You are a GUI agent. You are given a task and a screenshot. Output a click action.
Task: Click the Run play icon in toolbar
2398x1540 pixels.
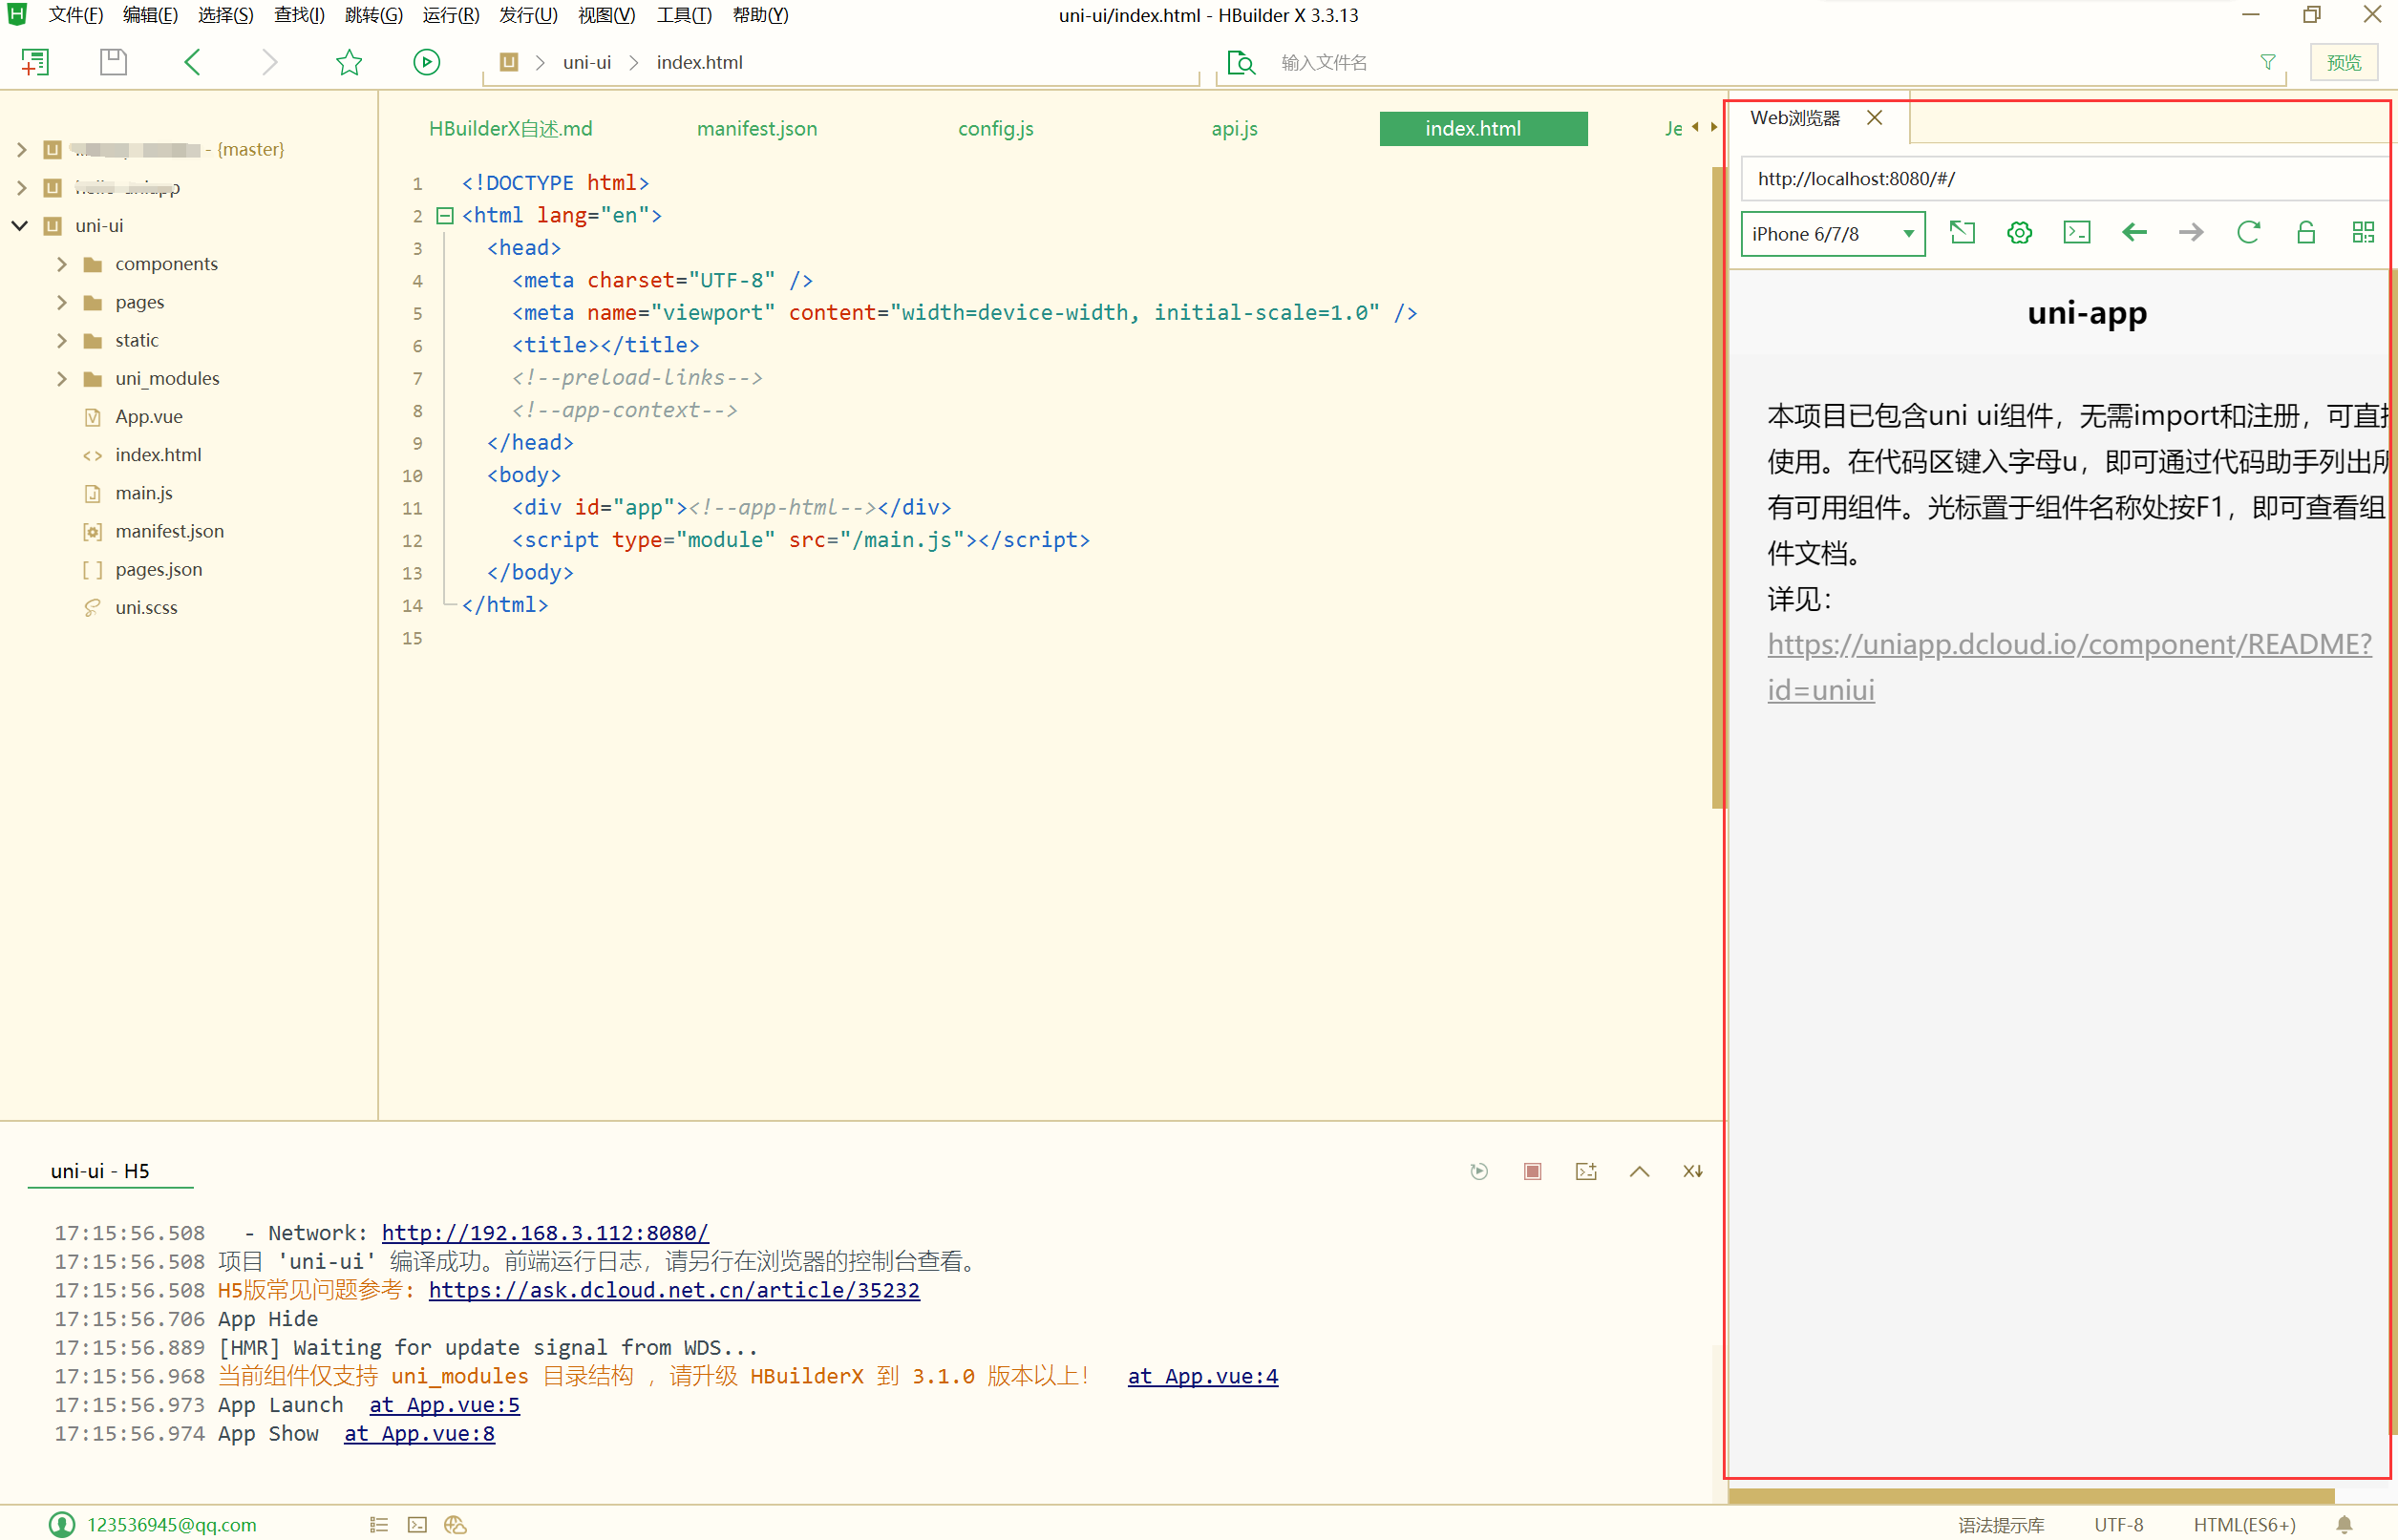426,62
